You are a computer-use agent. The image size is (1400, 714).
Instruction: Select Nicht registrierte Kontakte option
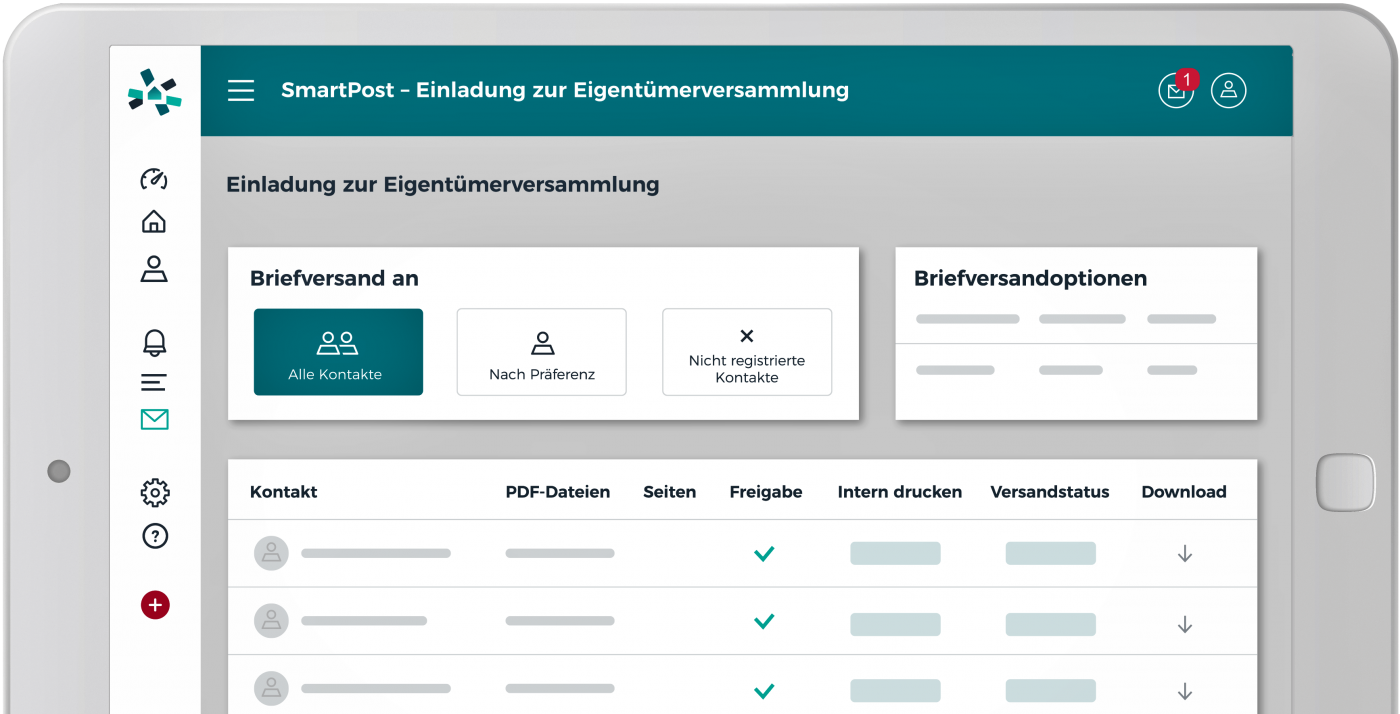[x=747, y=352]
